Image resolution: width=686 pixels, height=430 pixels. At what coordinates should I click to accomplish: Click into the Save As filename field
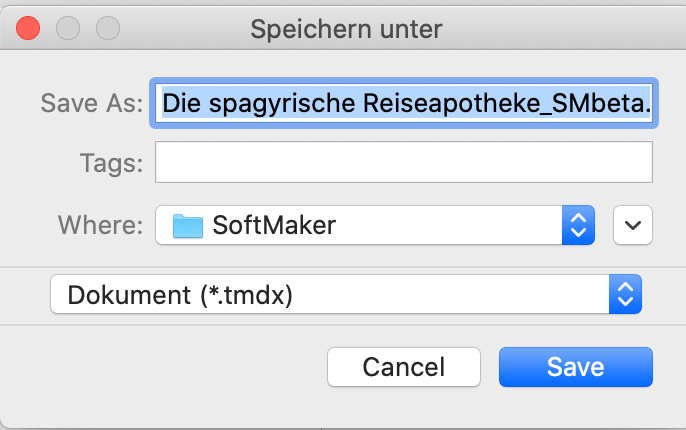coord(403,103)
